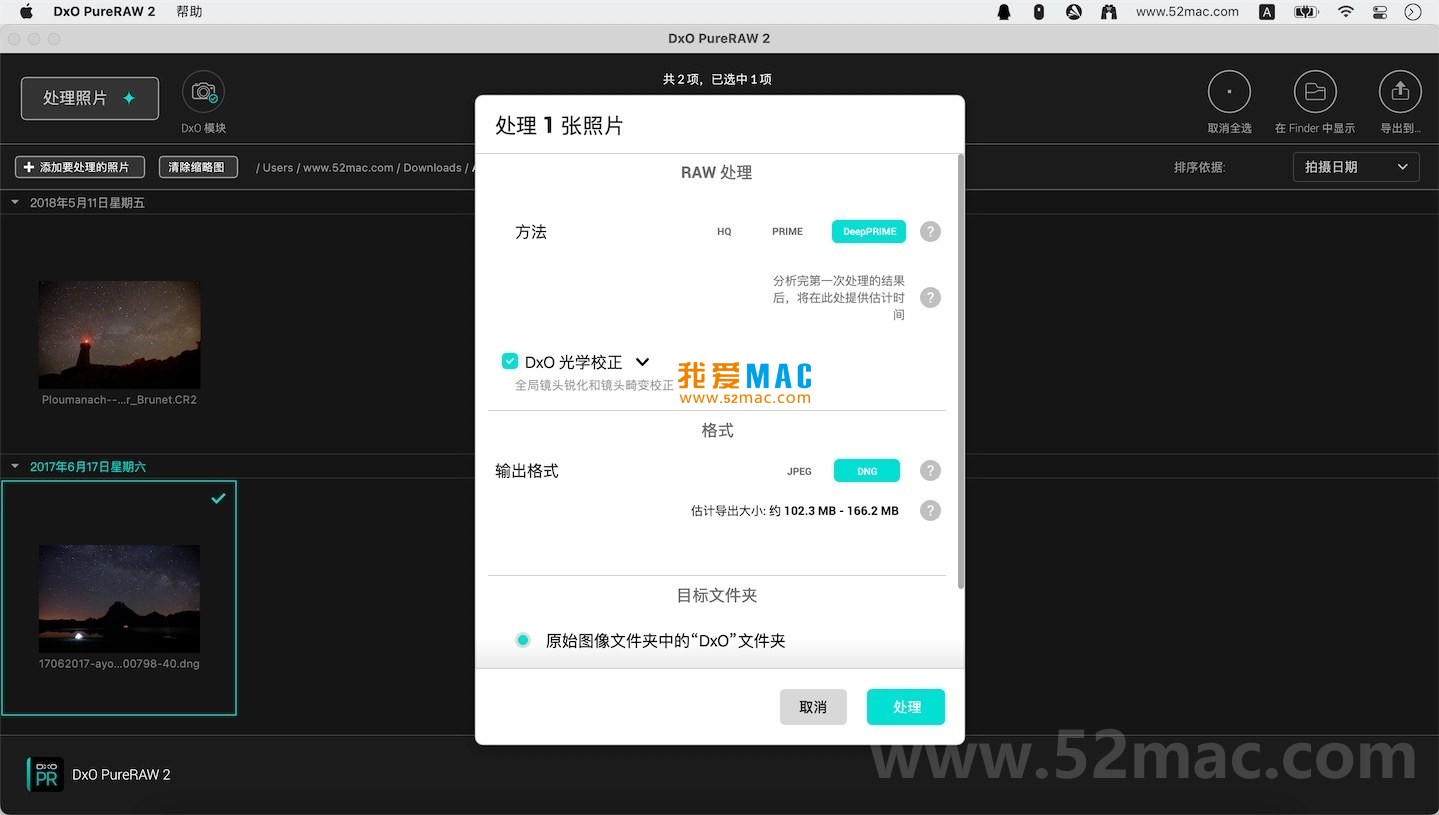Toggle selection checkmark on the 17062017 dng photo
The image size is (1439, 815).
tap(218, 498)
